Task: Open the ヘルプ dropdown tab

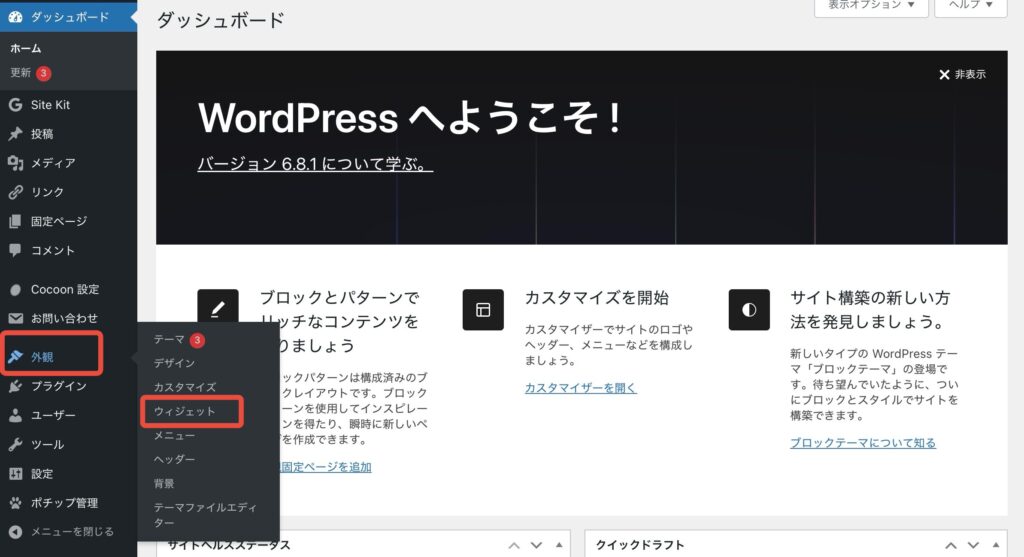Action: coord(970,5)
